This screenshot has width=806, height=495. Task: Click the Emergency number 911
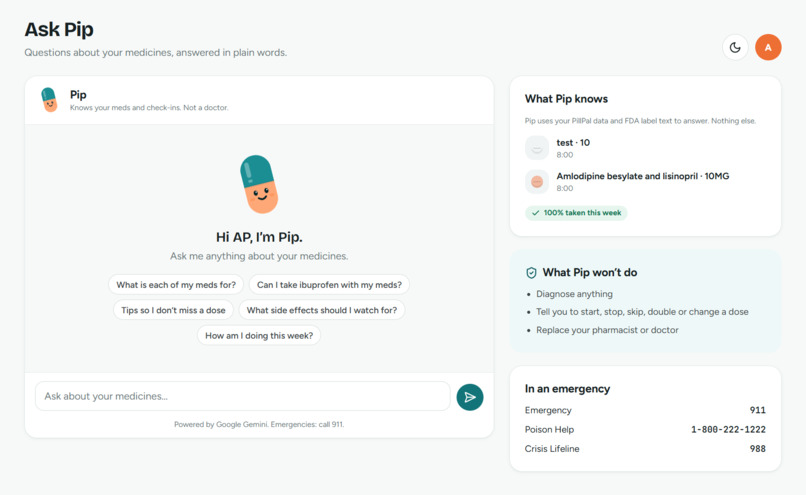click(758, 410)
